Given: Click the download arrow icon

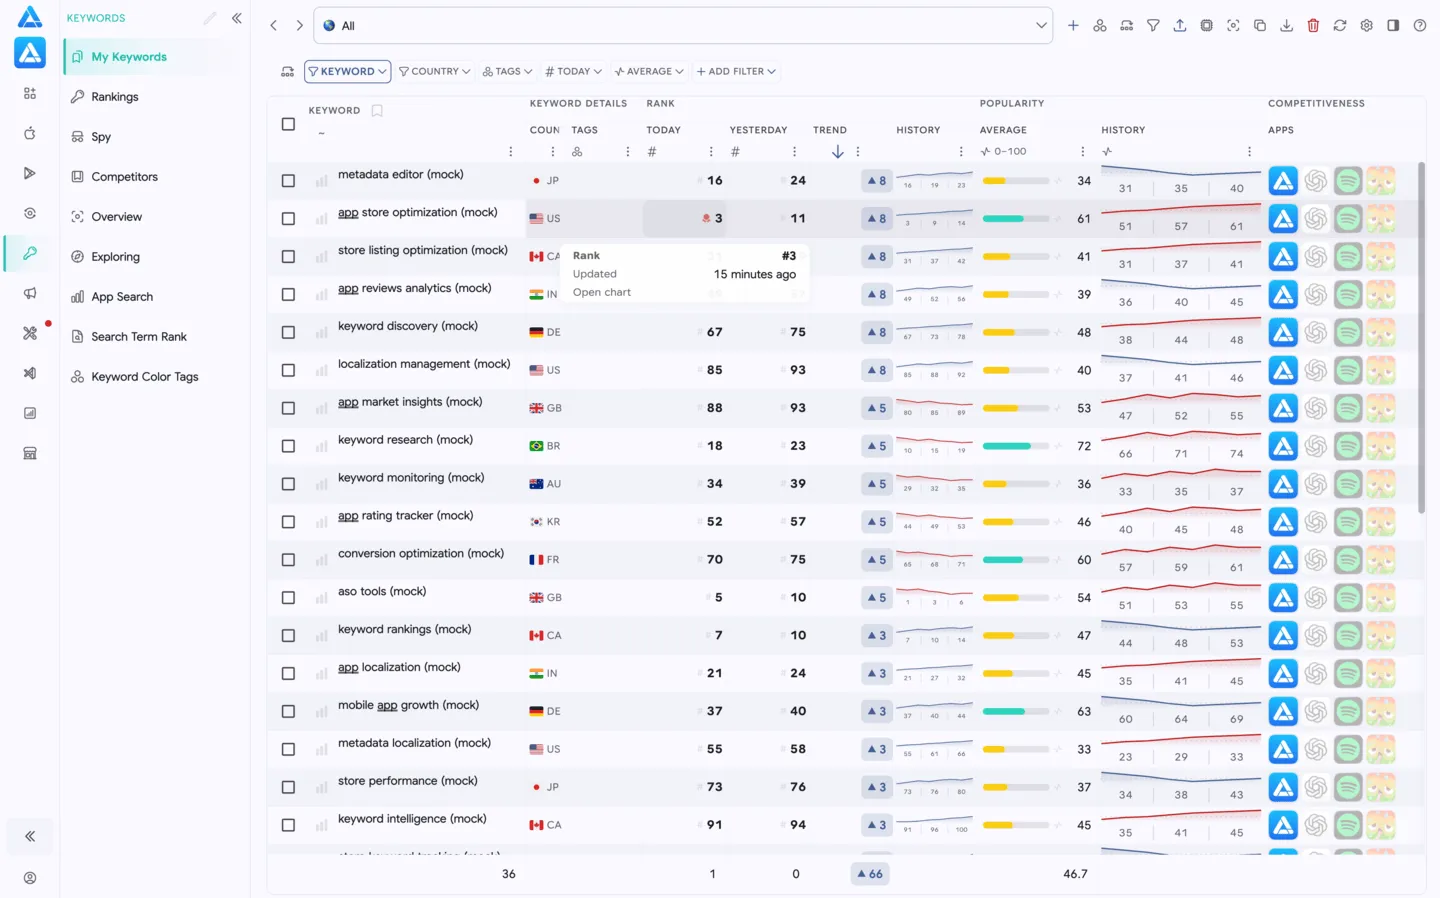Looking at the screenshot, I should tap(1287, 26).
